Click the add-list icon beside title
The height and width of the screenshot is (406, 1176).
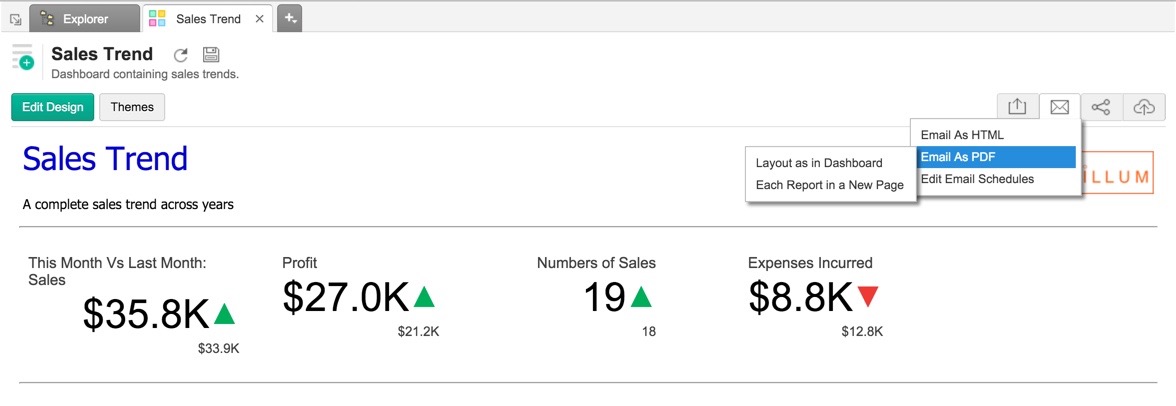pyautogui.click(x=22, y=57)
